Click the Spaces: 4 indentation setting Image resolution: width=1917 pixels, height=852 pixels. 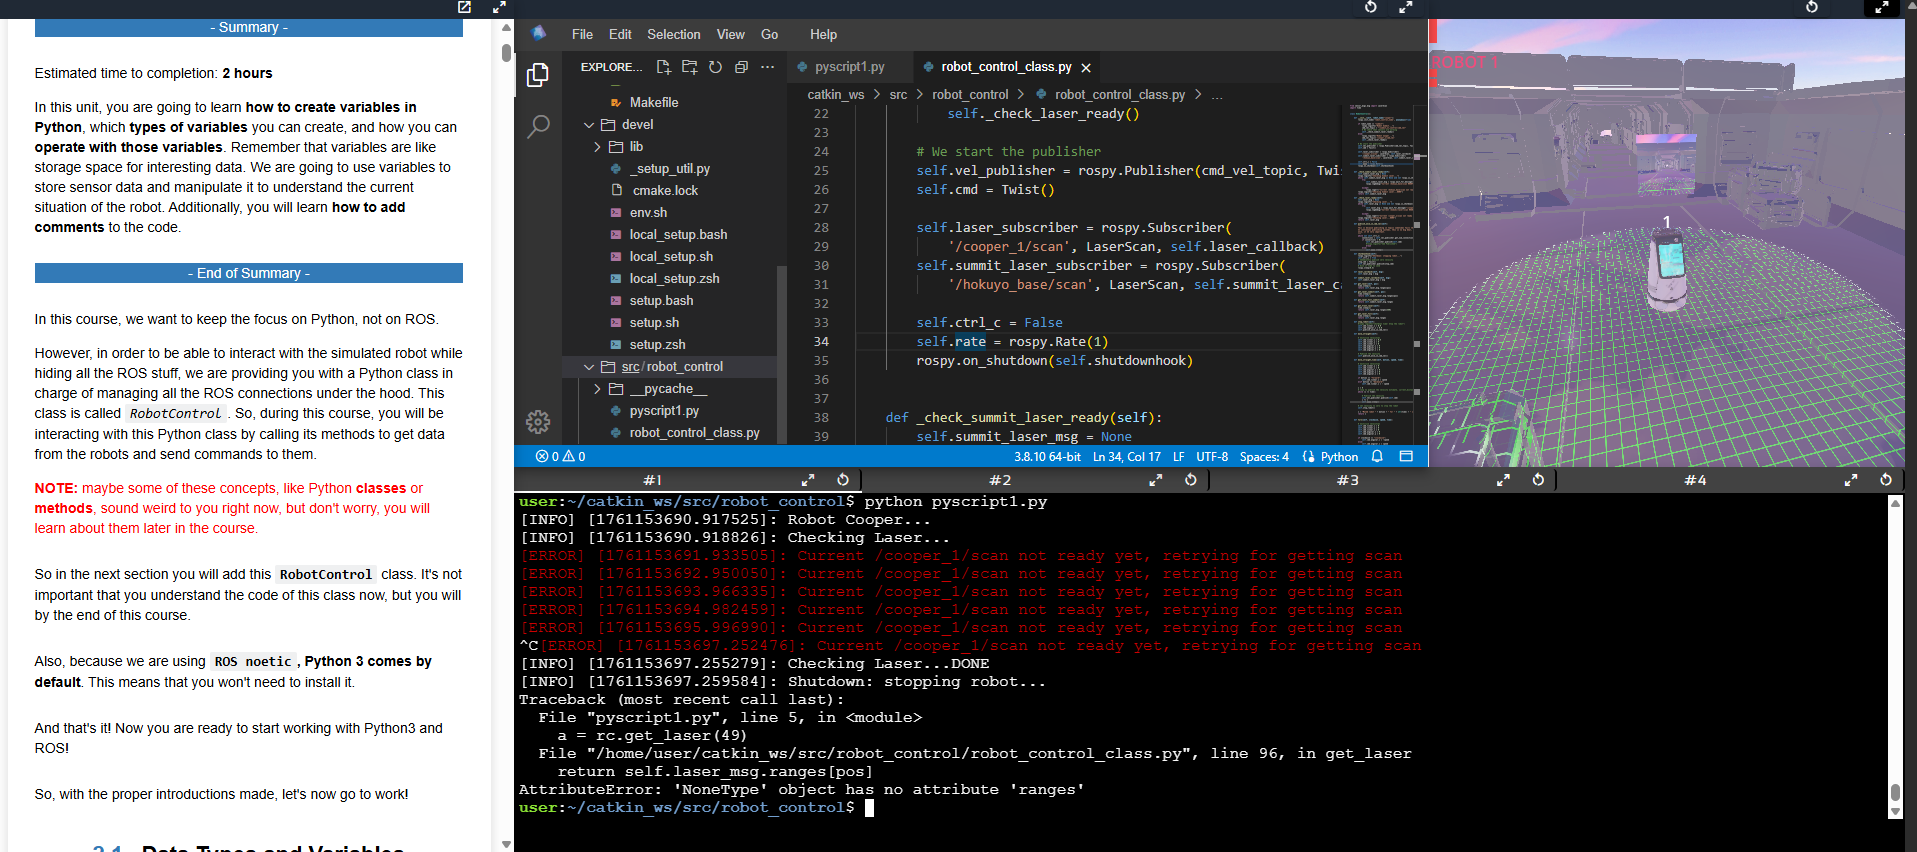(1264, 457)
